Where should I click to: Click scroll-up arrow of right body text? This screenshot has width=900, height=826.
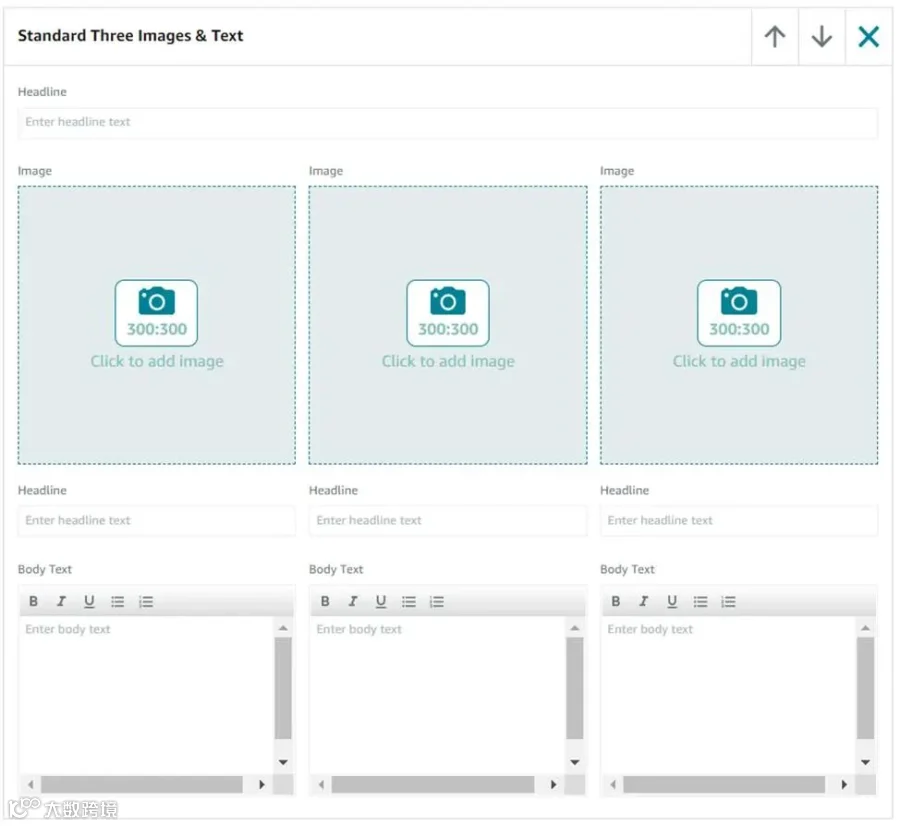coord(866,629)
